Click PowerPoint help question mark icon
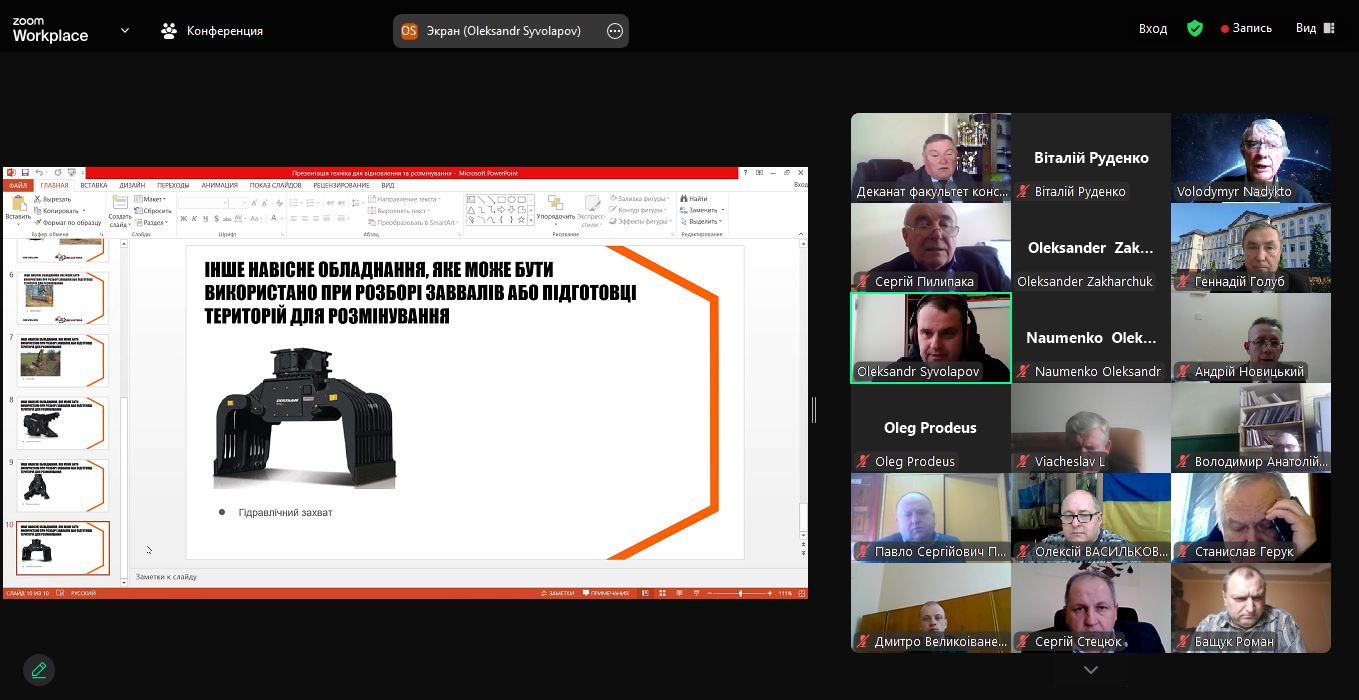 pyautogui.click(x=745, y=172)
